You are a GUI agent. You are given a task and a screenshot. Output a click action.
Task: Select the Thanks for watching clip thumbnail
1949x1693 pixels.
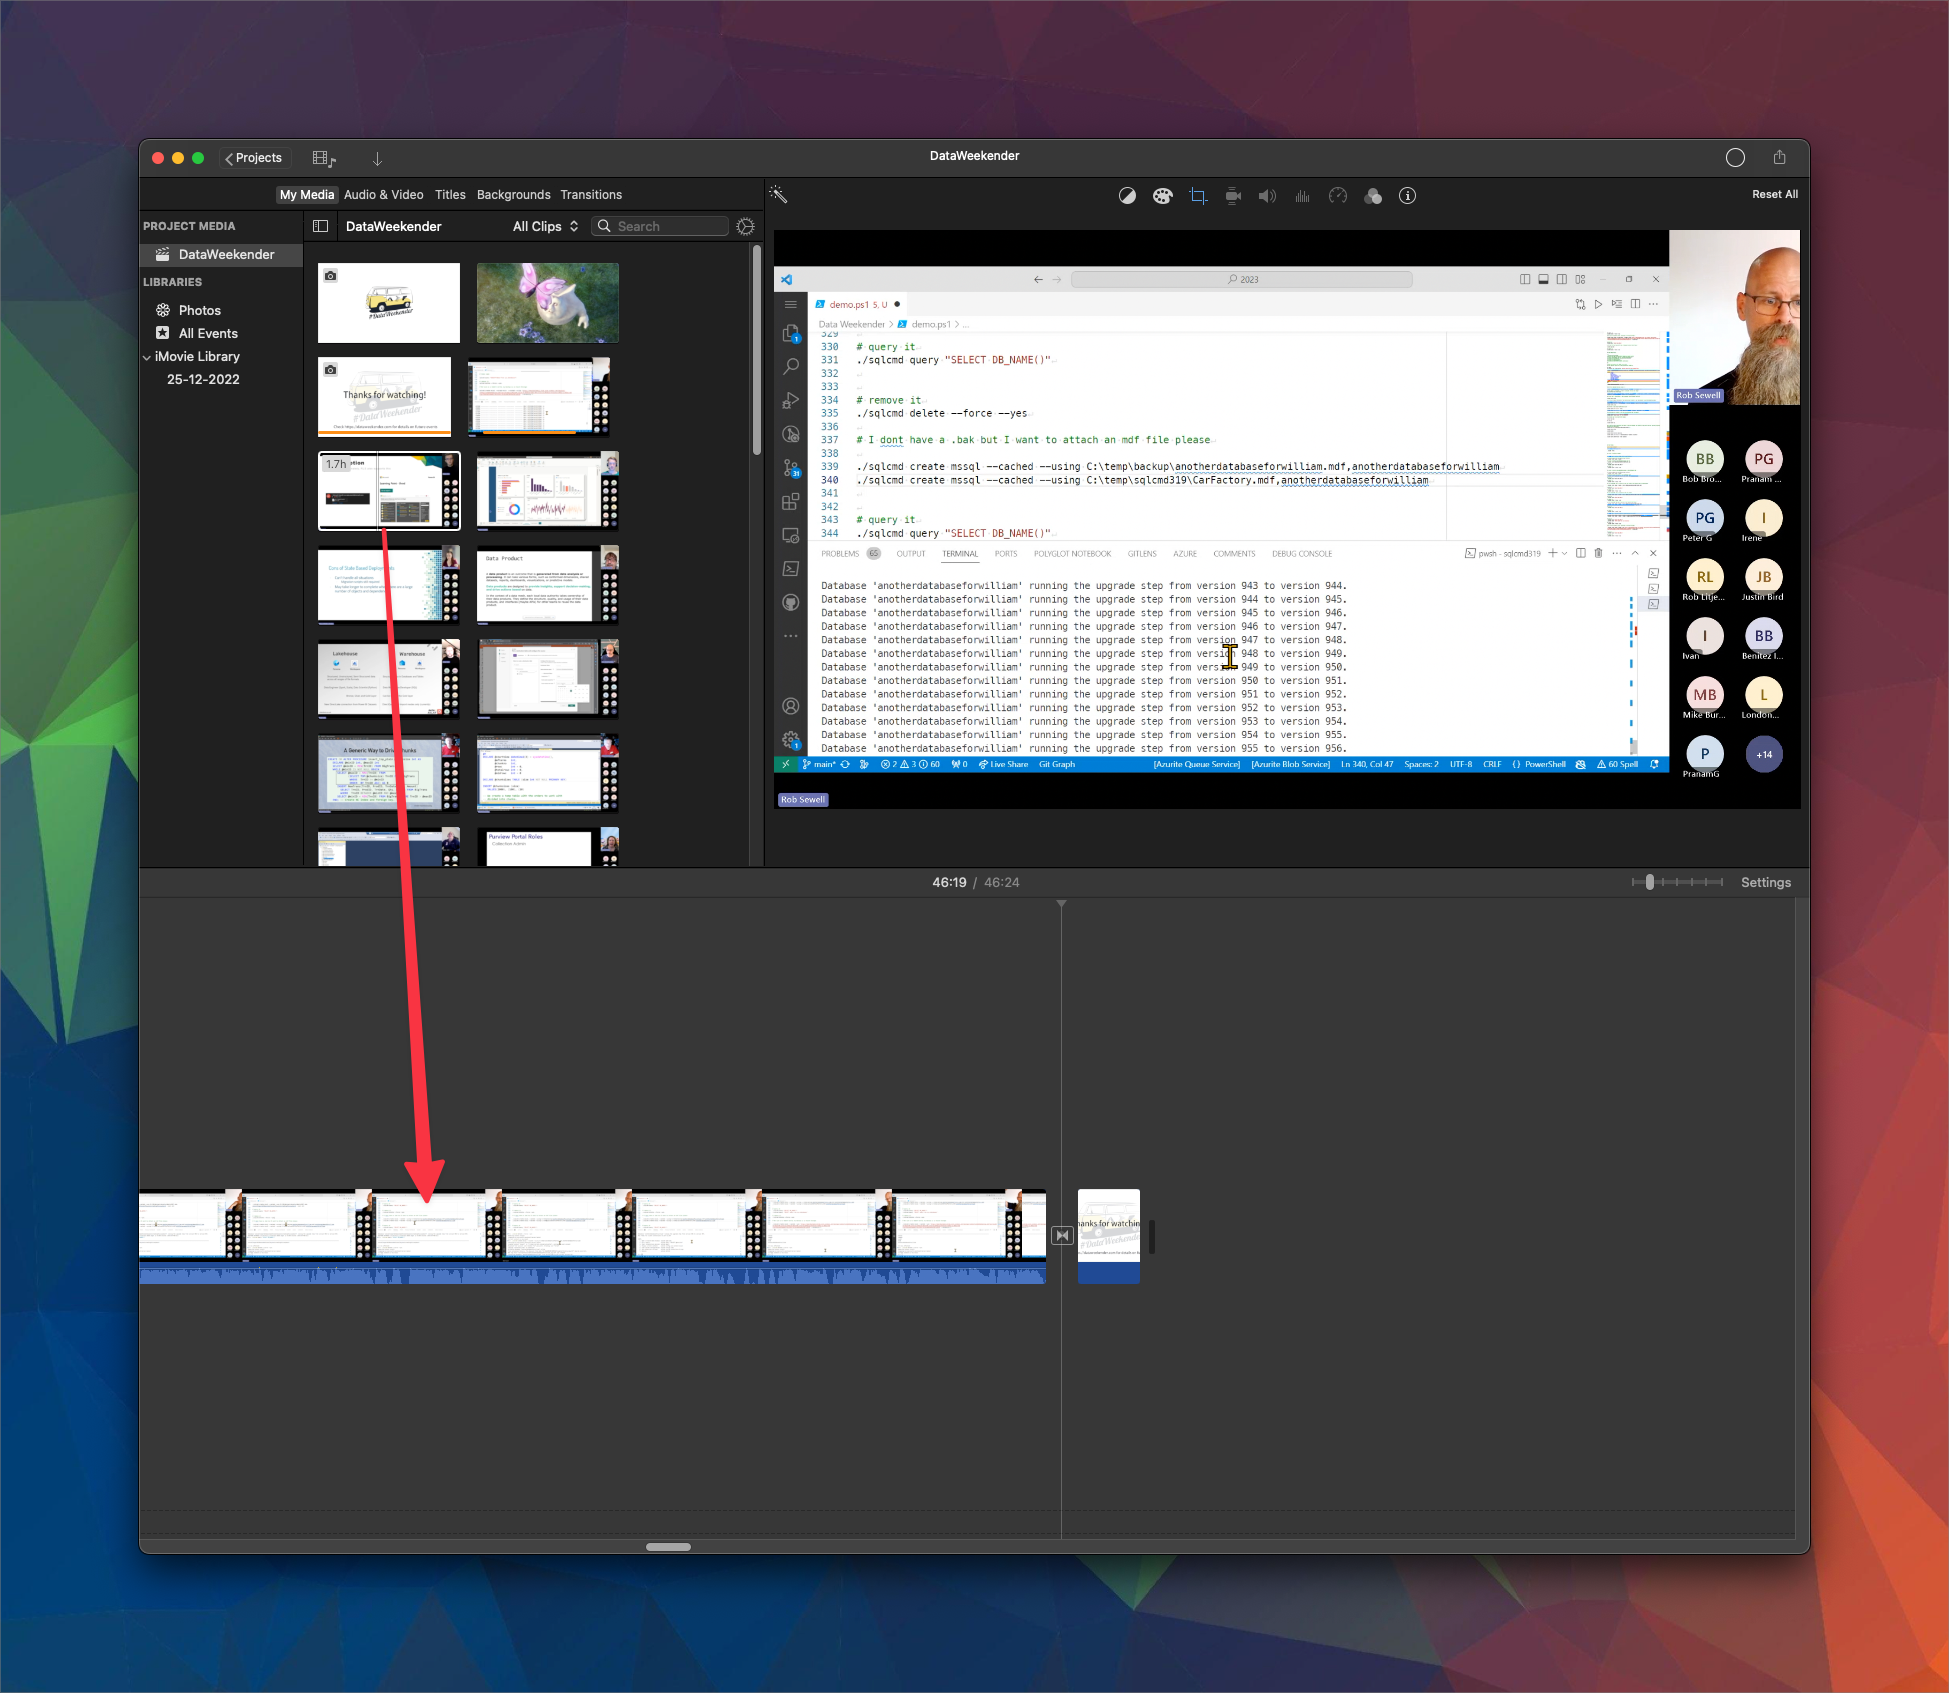pos(383,397)
